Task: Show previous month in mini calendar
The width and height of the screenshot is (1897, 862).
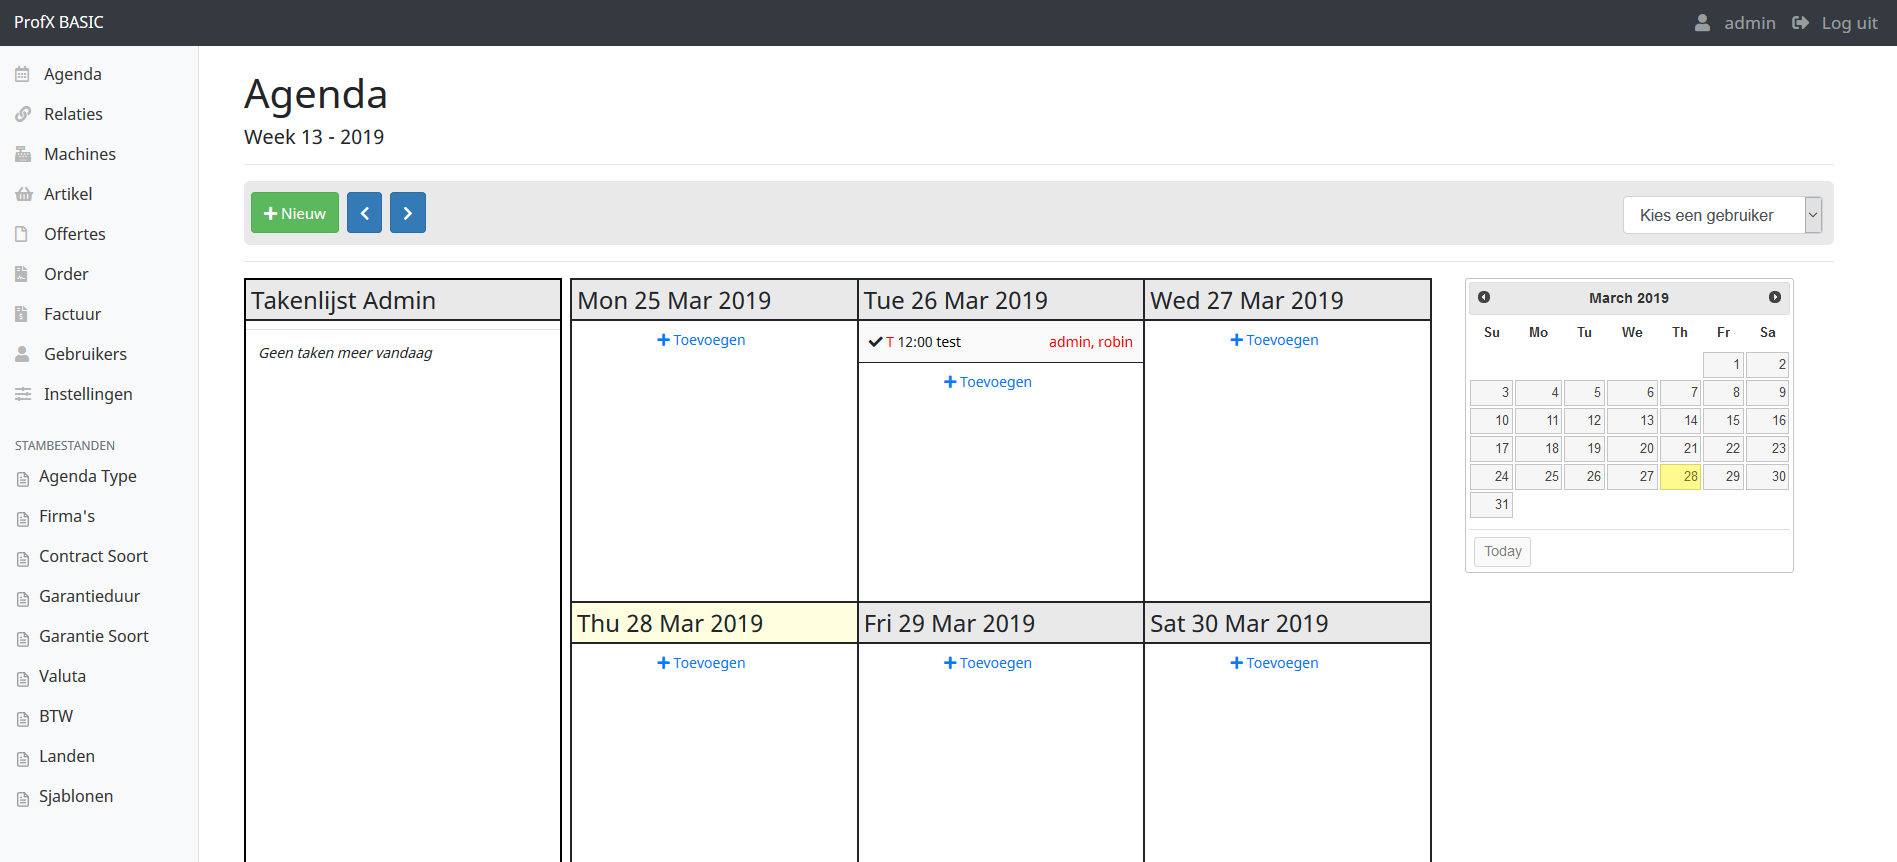Action: [1484, 297]
